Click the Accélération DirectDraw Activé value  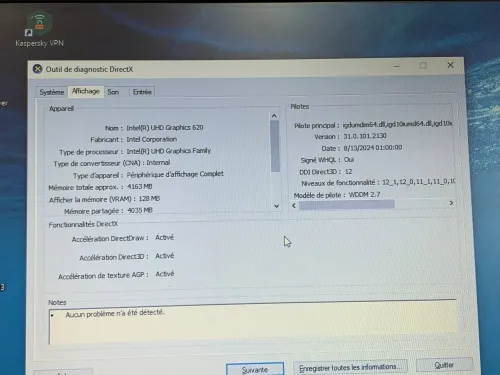pos(165,237)
